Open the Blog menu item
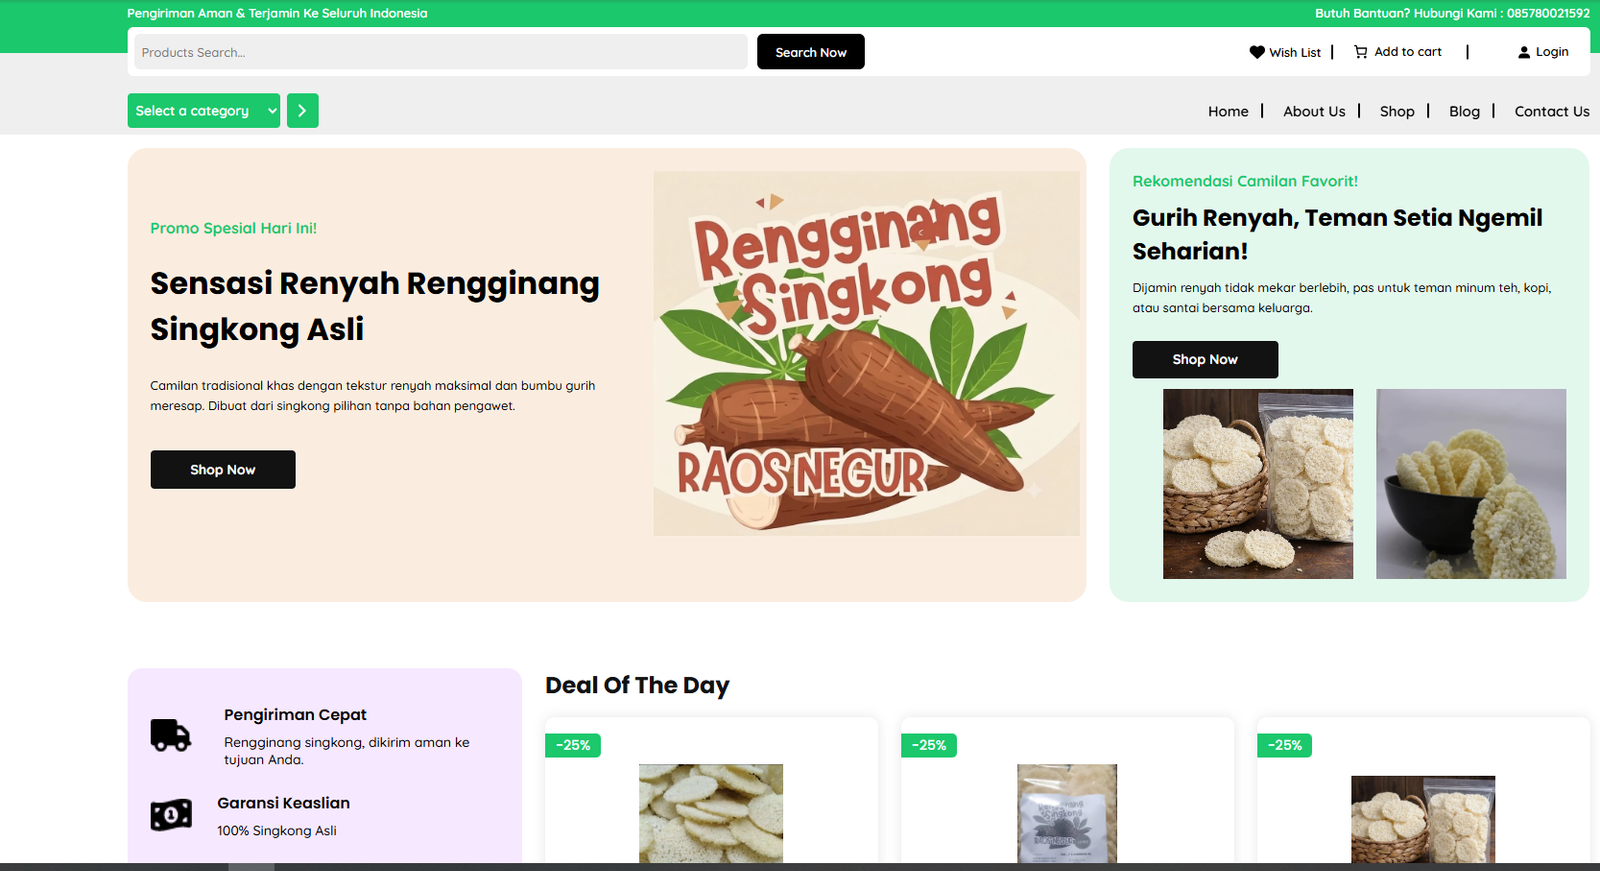Image resolution: width=1600 pixels, height=871 pixels. [1464, 111]
